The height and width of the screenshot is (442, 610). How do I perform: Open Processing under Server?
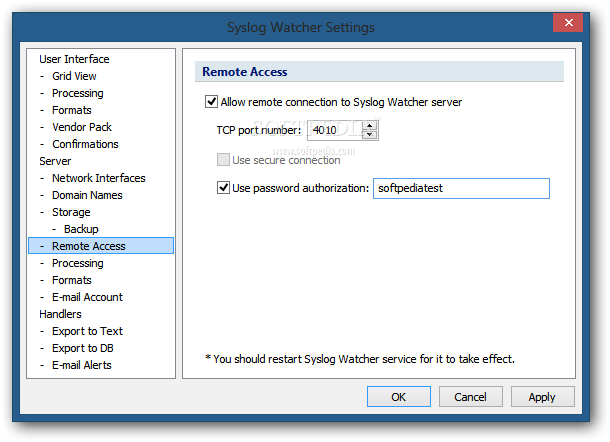click(77, 263)
